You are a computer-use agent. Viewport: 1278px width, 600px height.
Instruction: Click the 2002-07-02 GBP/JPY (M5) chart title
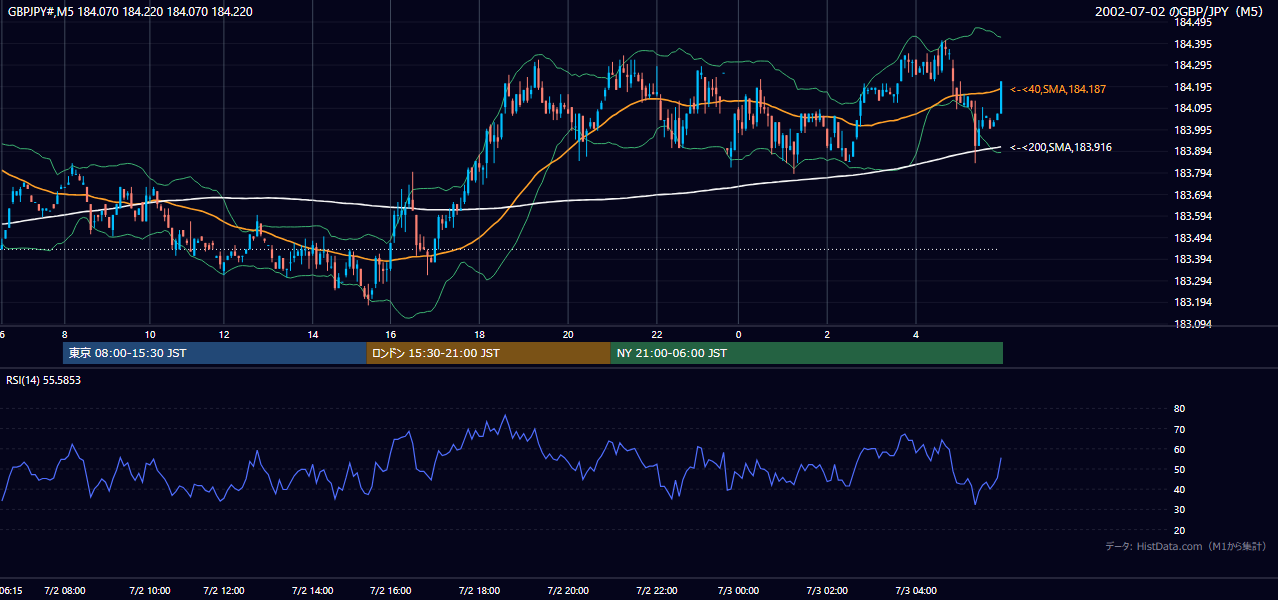coord(1181,12)
